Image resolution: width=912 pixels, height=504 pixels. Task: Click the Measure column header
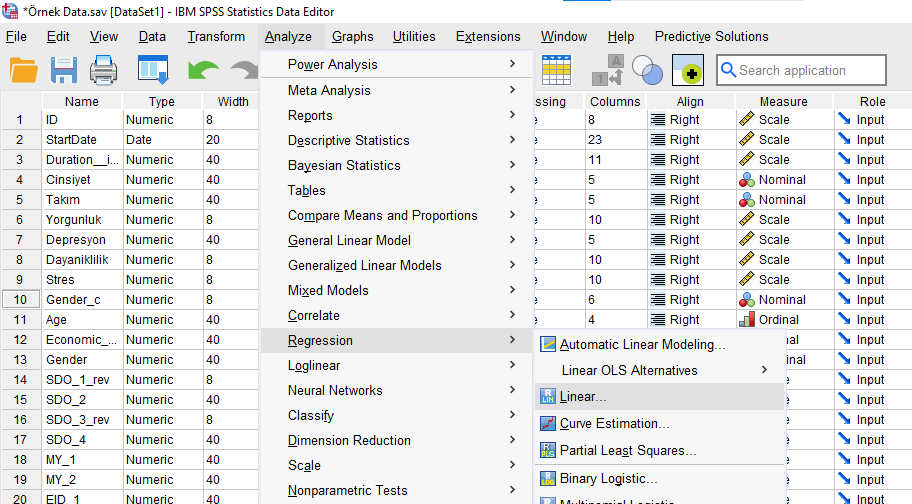tap(783, 101)
